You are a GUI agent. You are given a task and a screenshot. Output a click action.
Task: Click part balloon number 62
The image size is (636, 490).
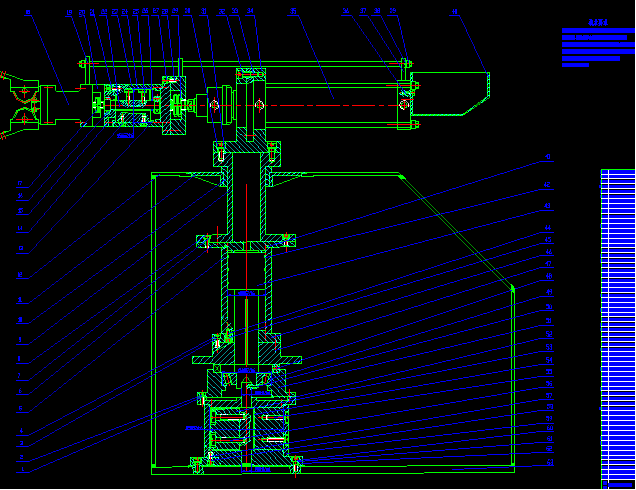tap(550, 449)
